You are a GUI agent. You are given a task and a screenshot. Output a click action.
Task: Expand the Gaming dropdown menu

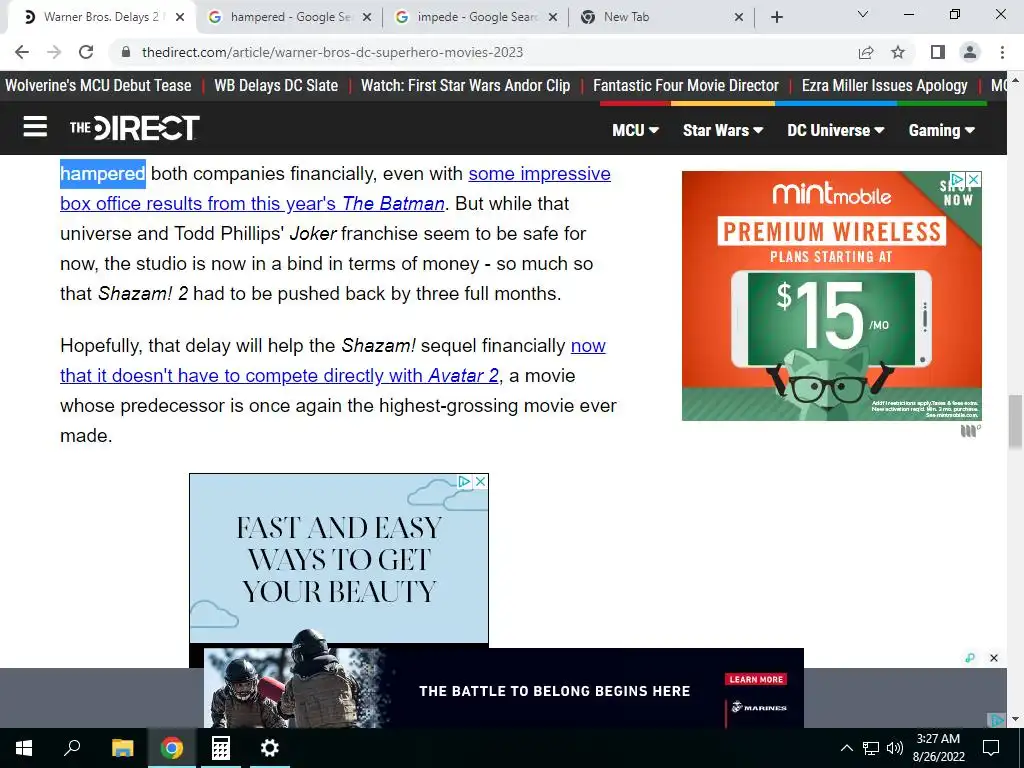(942, 130)
